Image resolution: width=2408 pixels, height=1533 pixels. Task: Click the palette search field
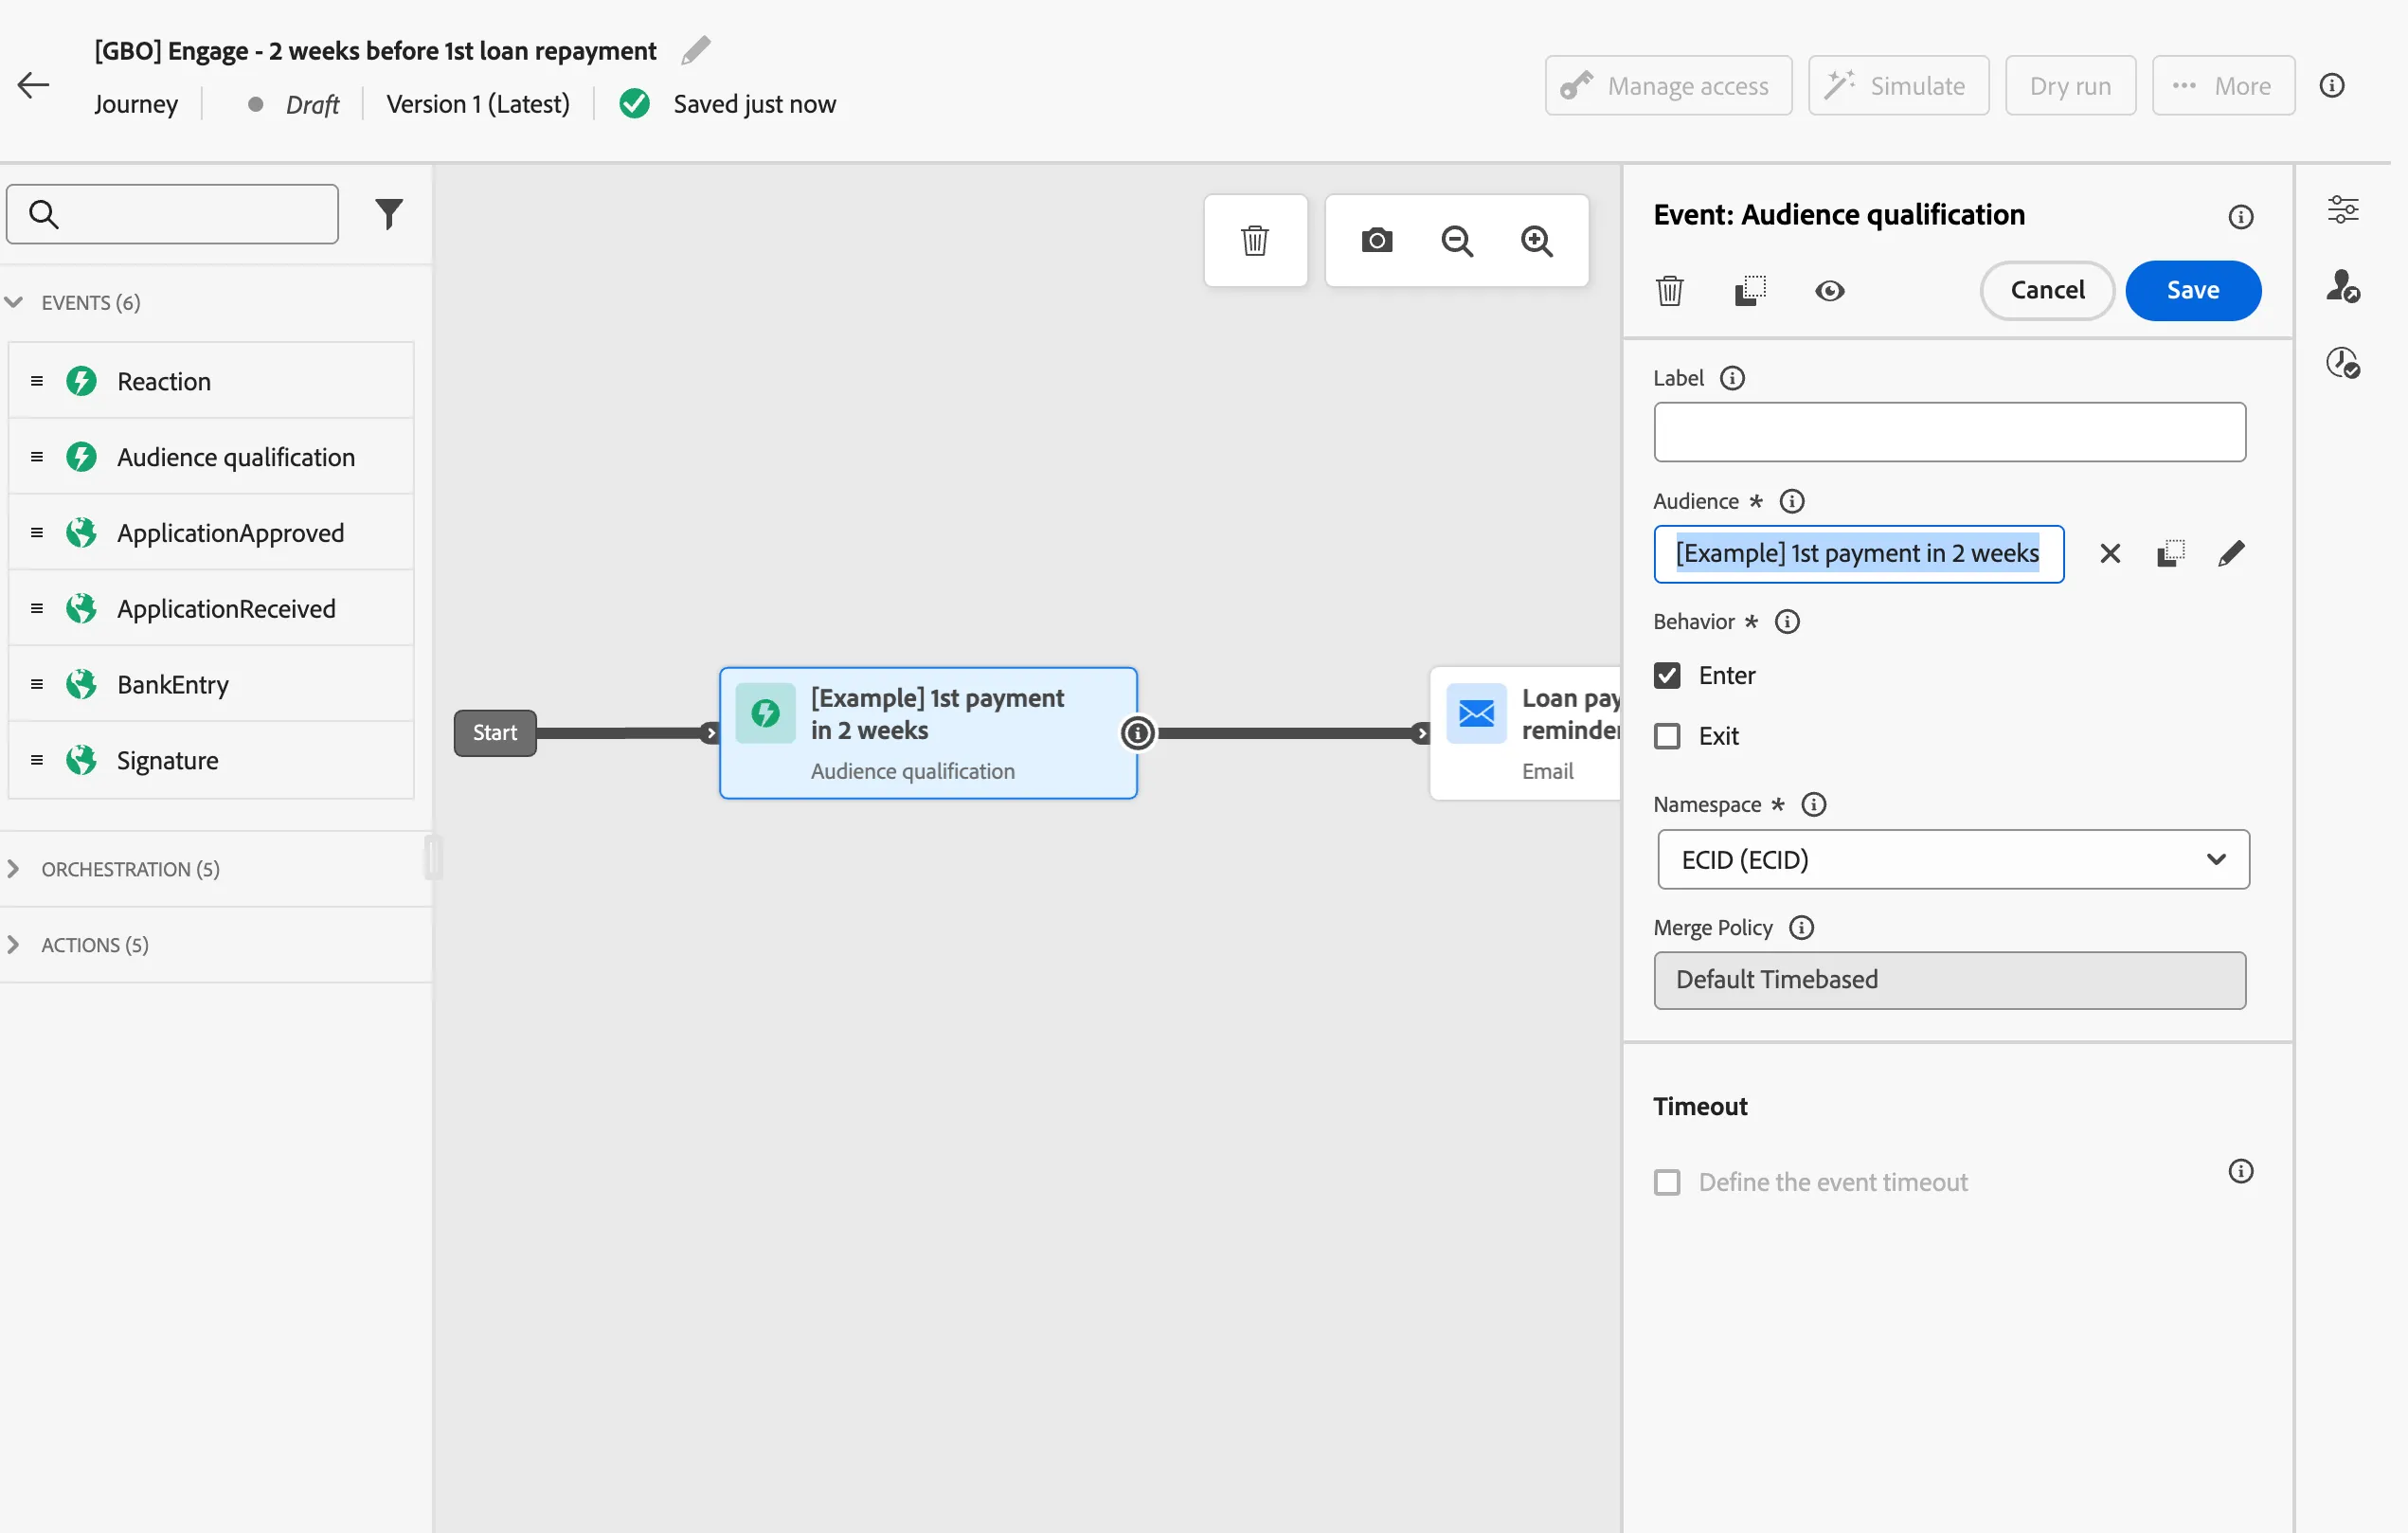pyautogui.click(x=172, y=214)
